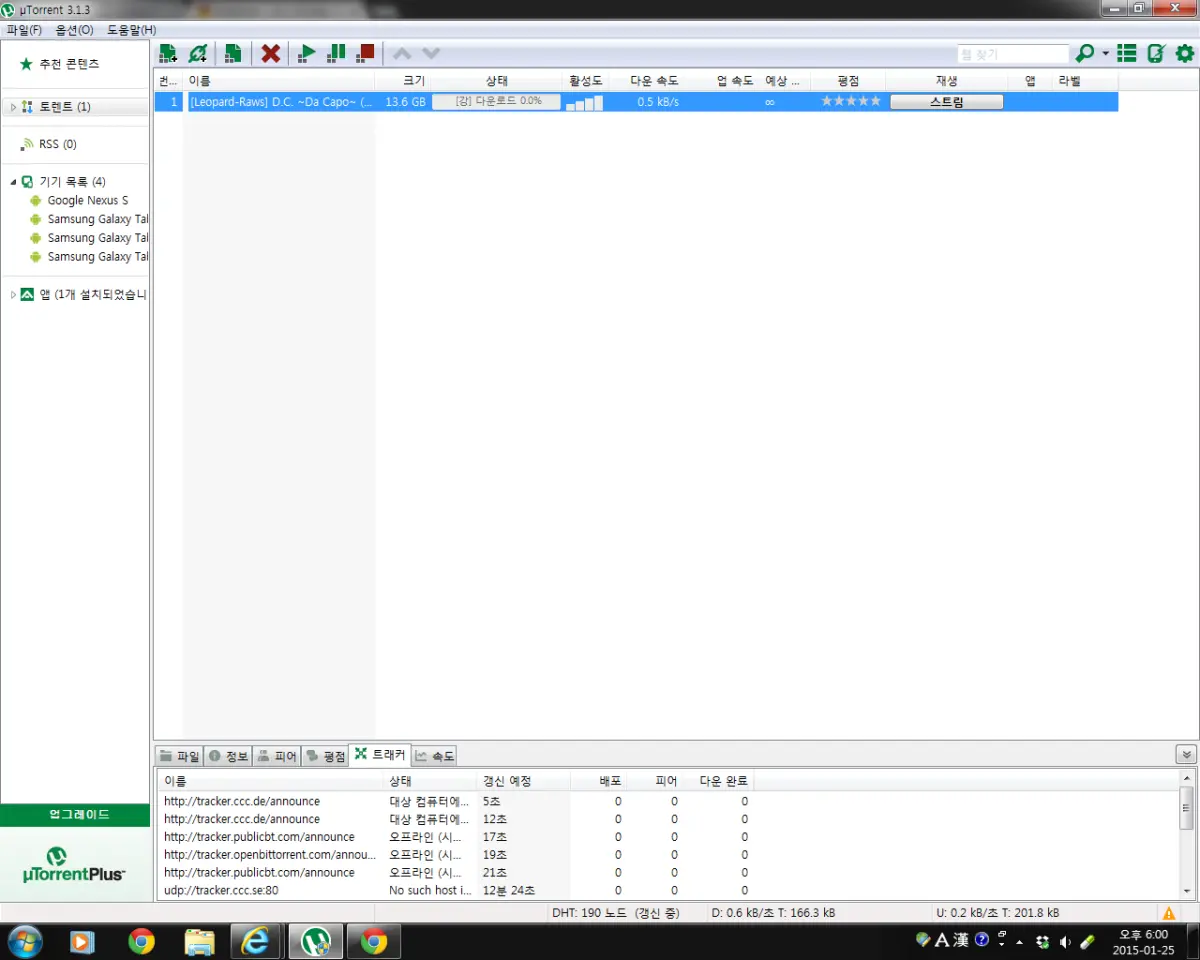Click the five-star rating of the torrent
The height and width of the screenshot is (960, 1200).
tap(851, 101)
